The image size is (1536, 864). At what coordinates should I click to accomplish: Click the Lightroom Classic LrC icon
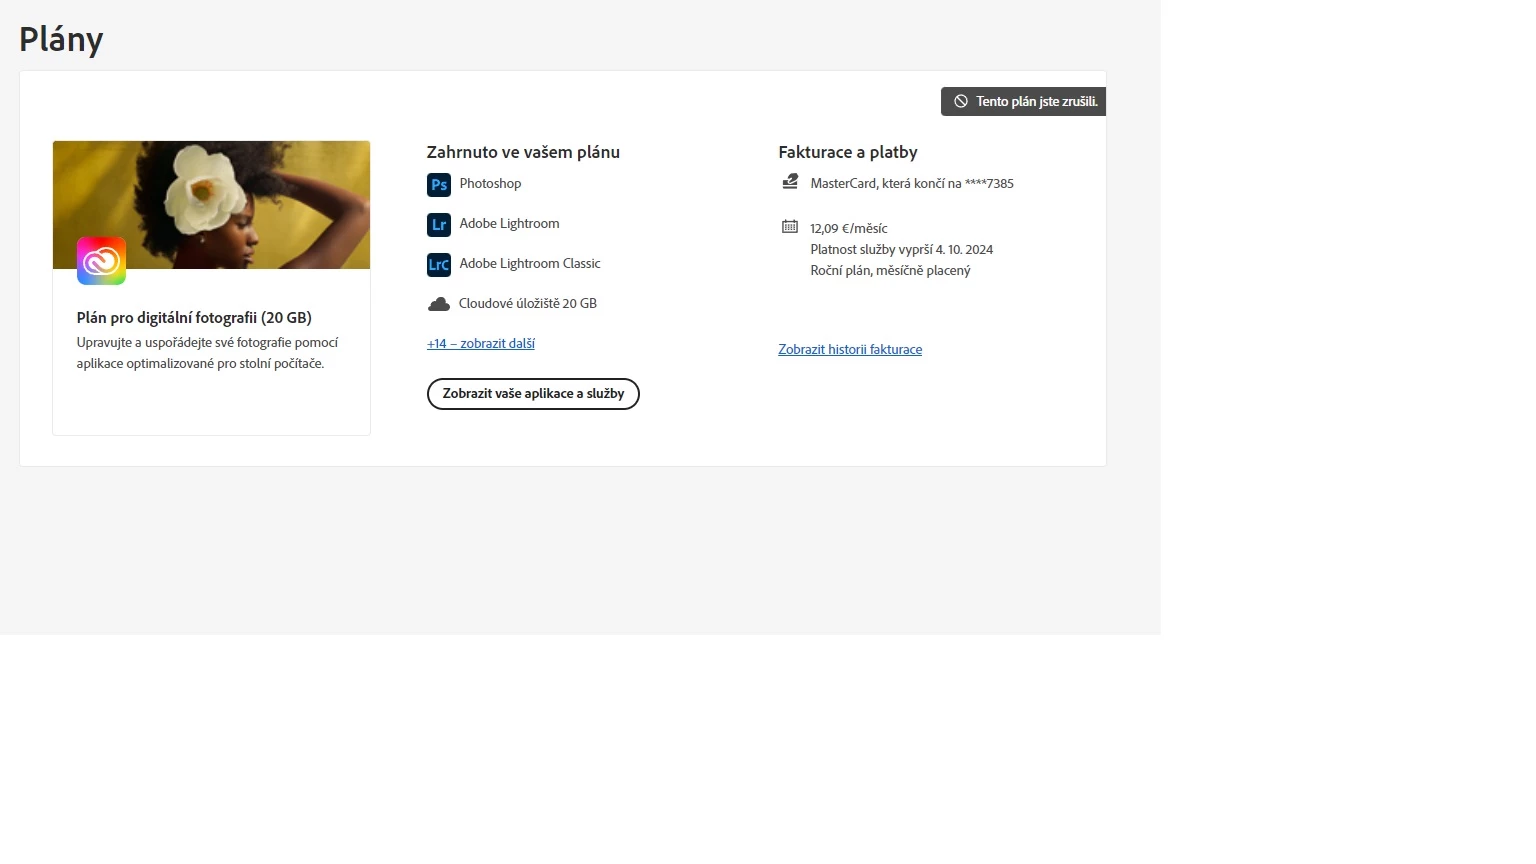tap(439, 264)
